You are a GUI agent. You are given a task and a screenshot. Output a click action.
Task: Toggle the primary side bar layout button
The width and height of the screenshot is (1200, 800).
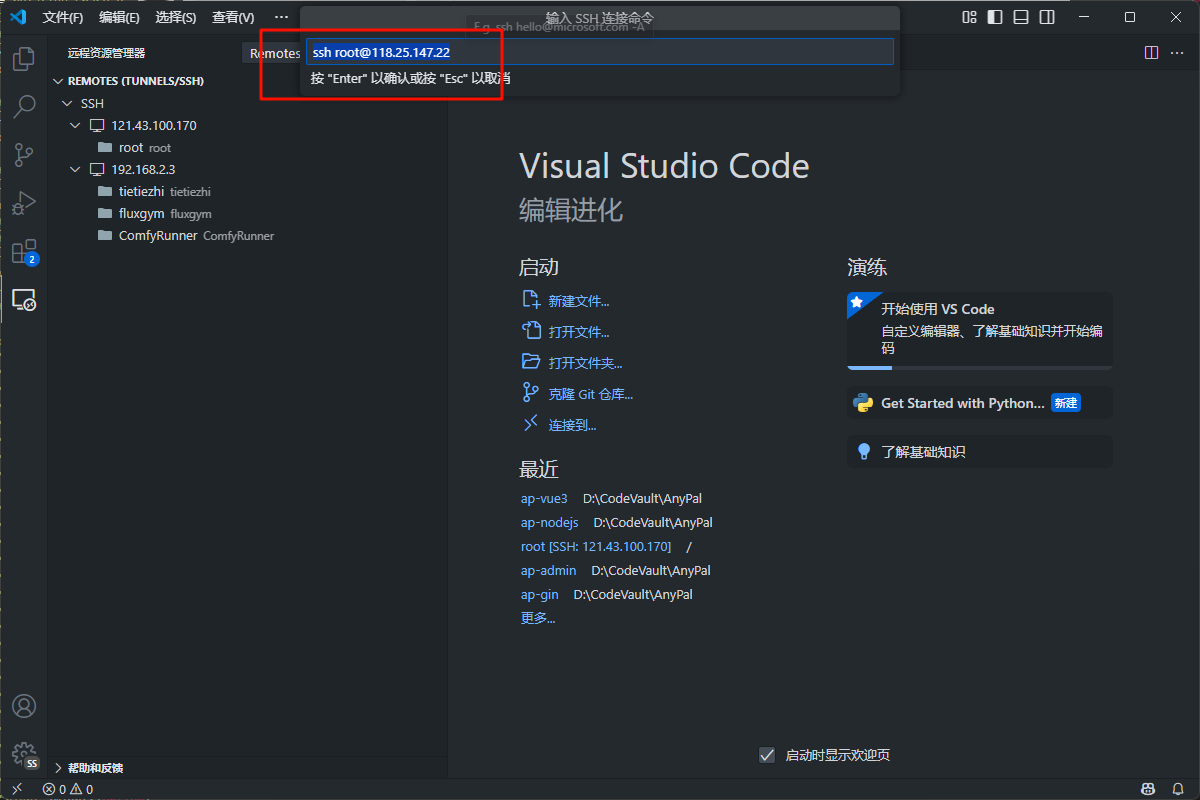tap(995, 17)
